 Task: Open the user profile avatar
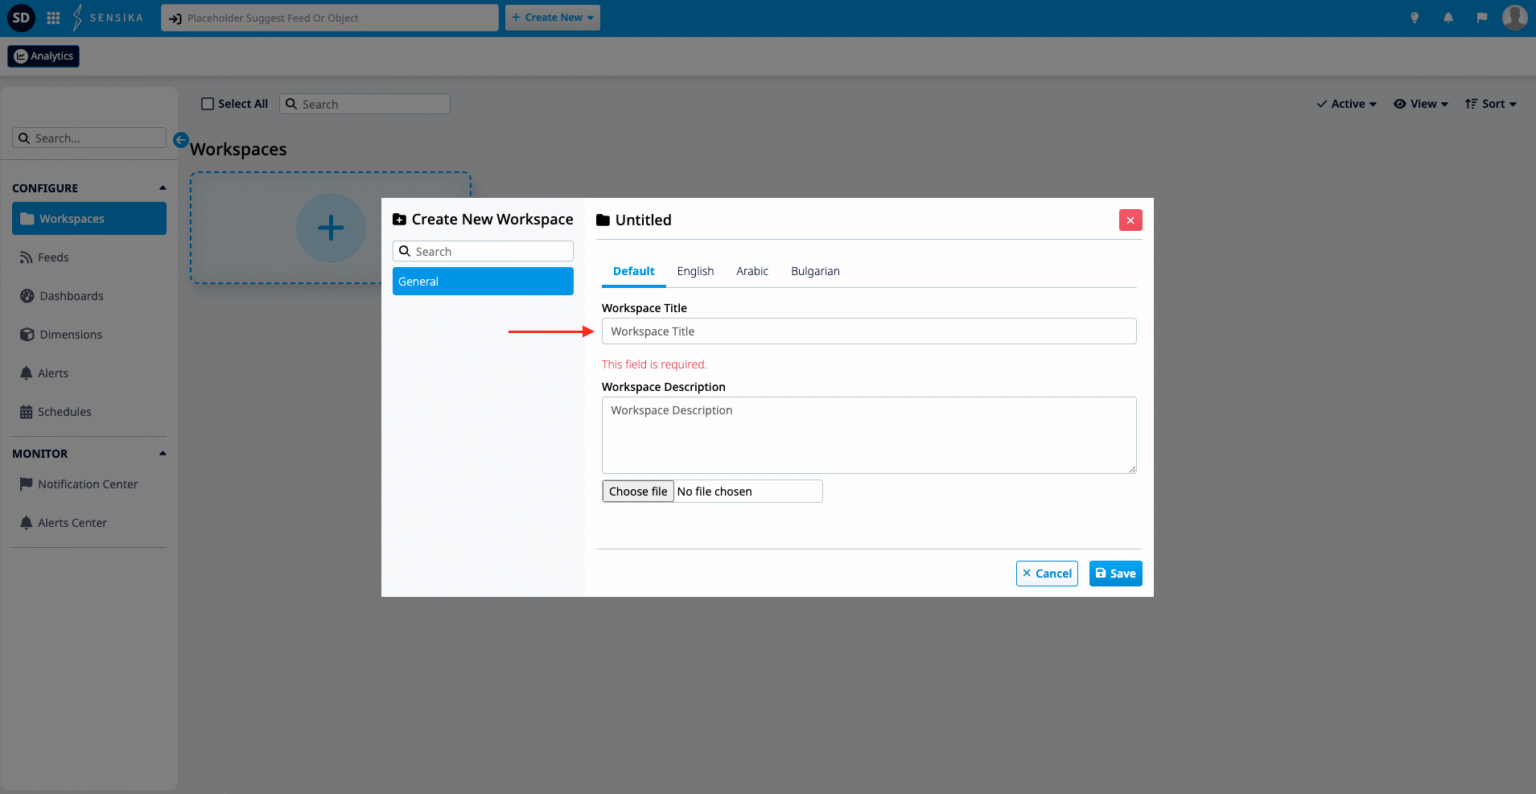1514,17
